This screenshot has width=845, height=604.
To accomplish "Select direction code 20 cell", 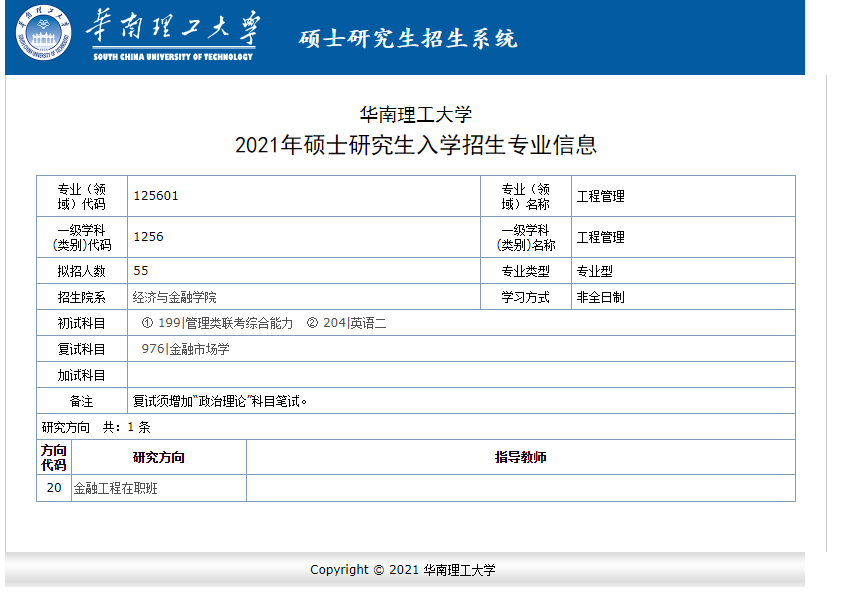I will coord(54,488).
